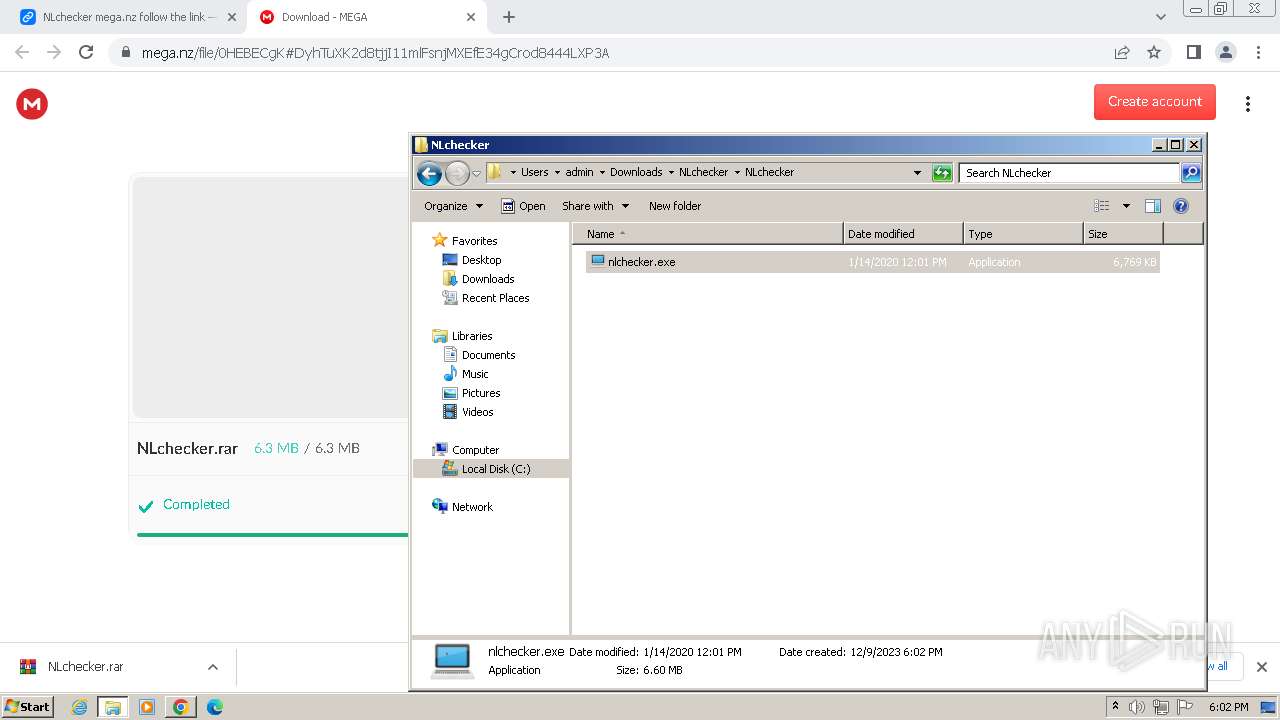
Task: Click New folder in toolbar
Action: coord(675,206)
